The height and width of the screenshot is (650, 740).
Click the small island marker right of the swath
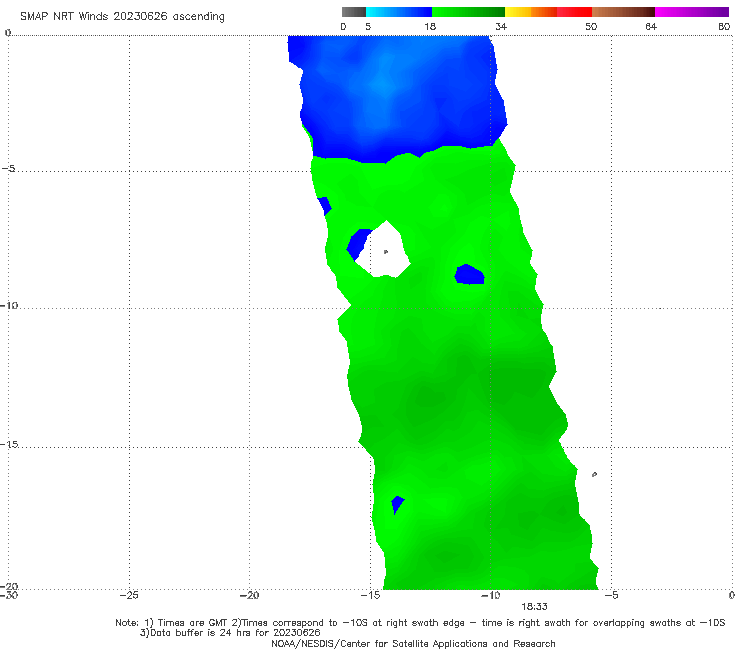pyautogui.click(x=594, y=474)
